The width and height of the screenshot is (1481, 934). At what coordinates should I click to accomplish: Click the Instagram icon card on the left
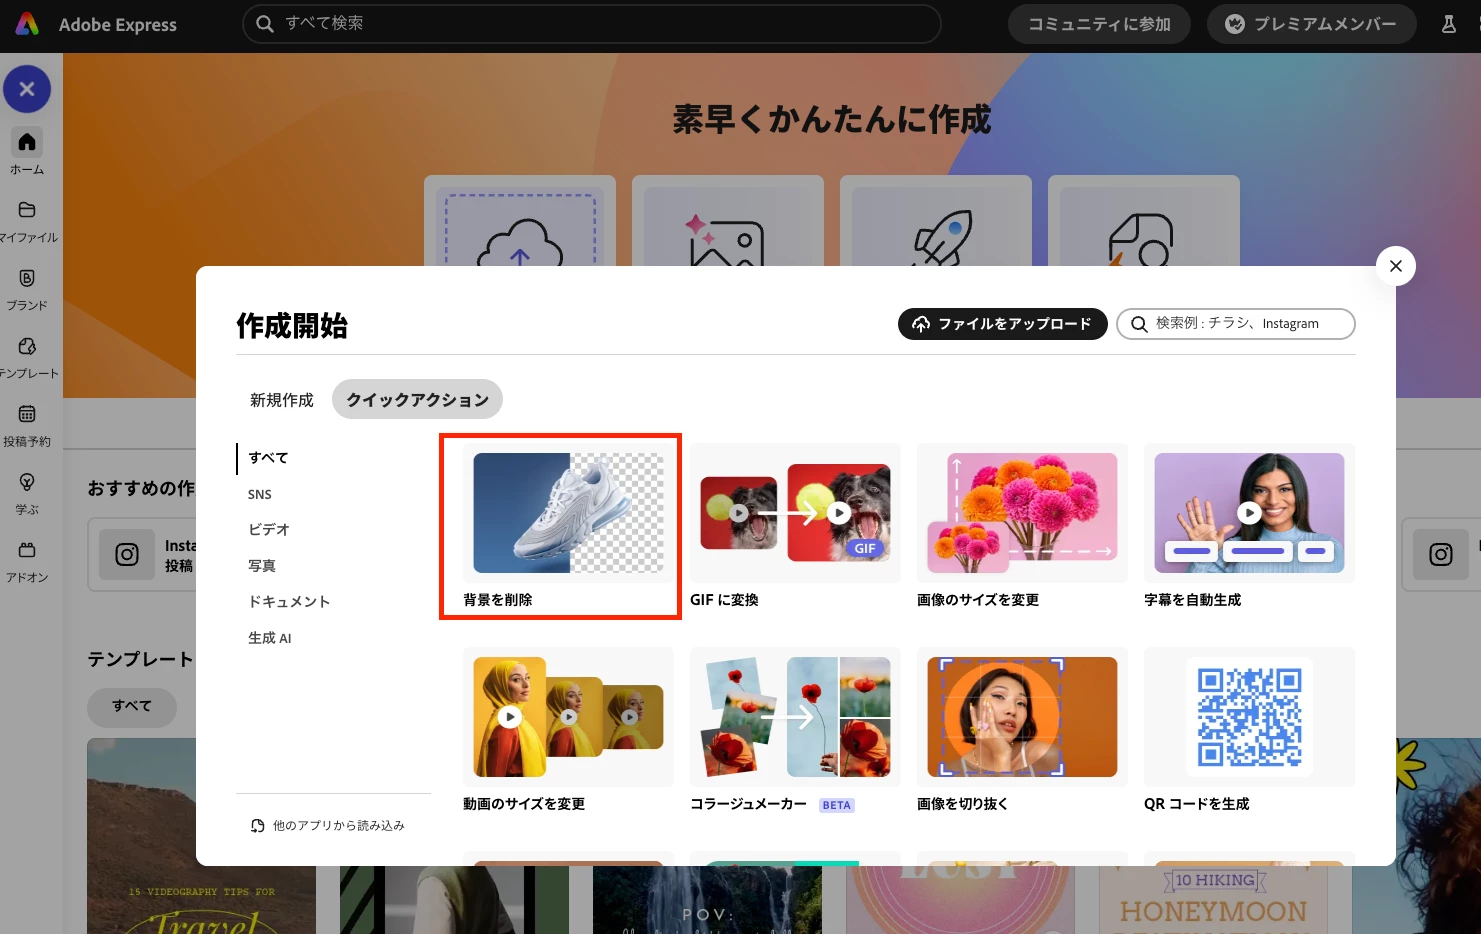tap(142, 554)
